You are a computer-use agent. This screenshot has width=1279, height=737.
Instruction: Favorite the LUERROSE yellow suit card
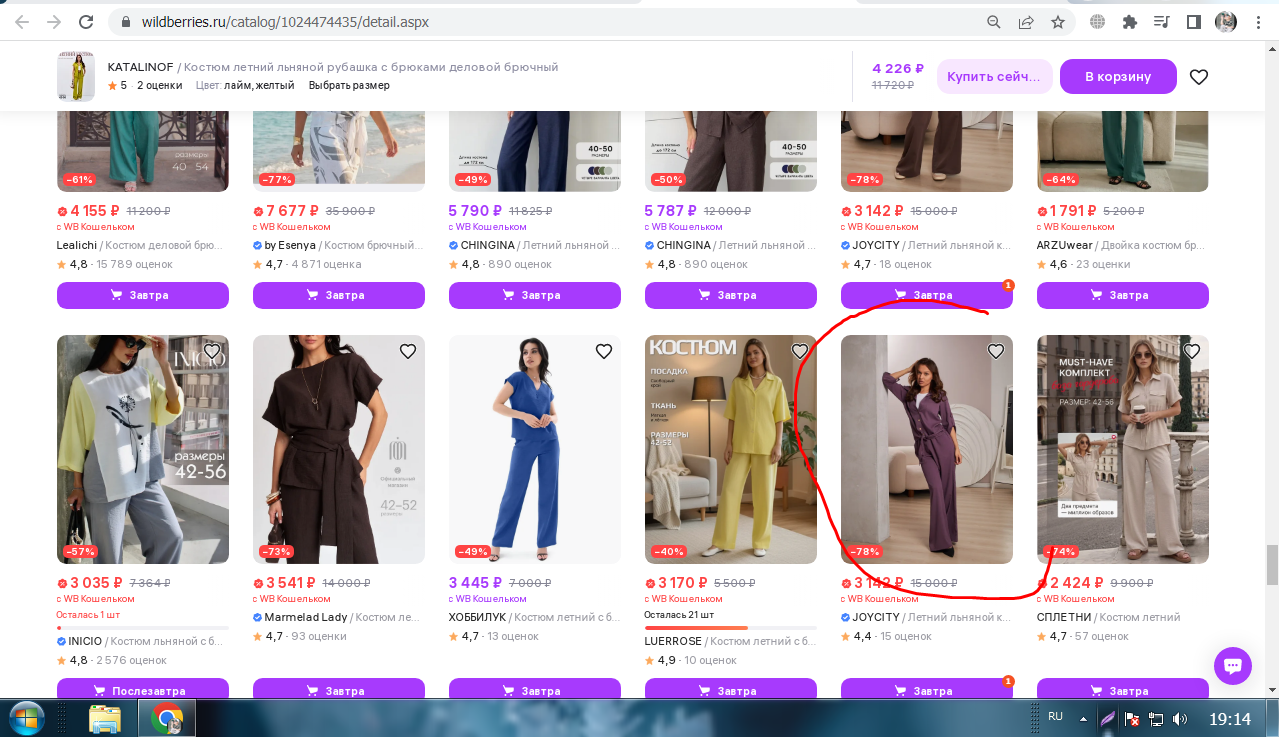800,351
